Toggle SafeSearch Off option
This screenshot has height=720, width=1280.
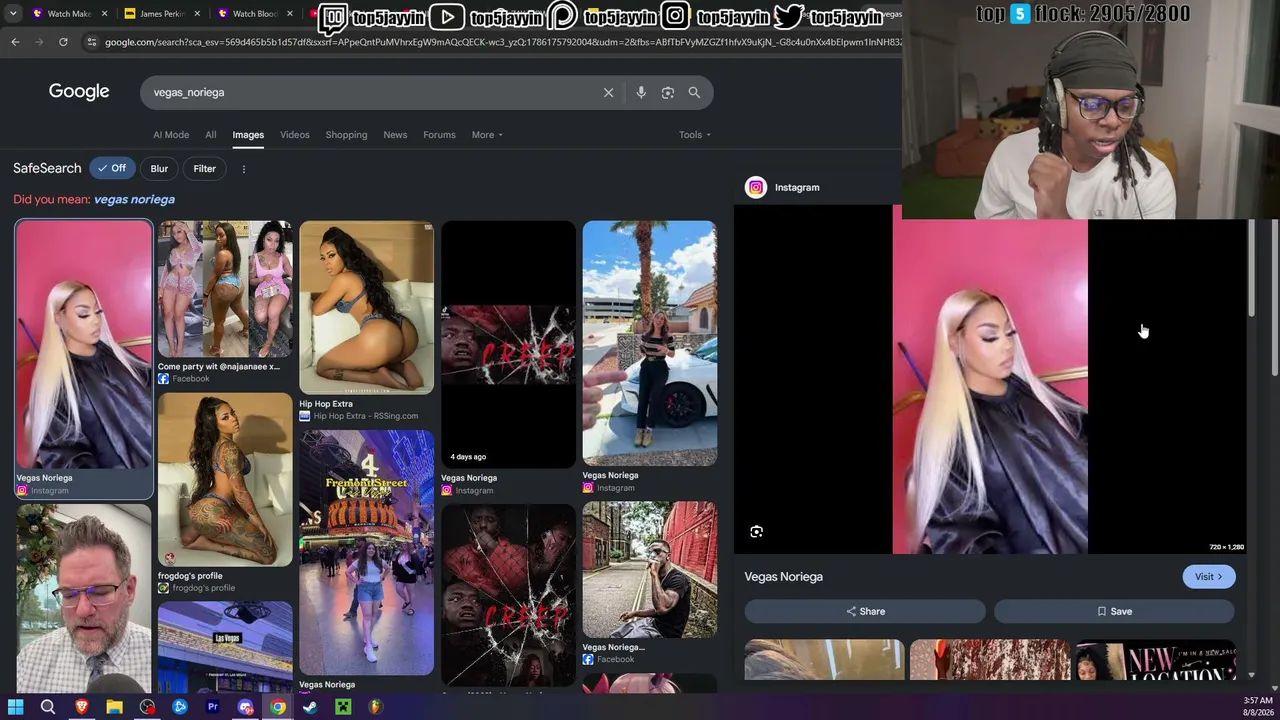pyautogui.click(x=112, y=168)
